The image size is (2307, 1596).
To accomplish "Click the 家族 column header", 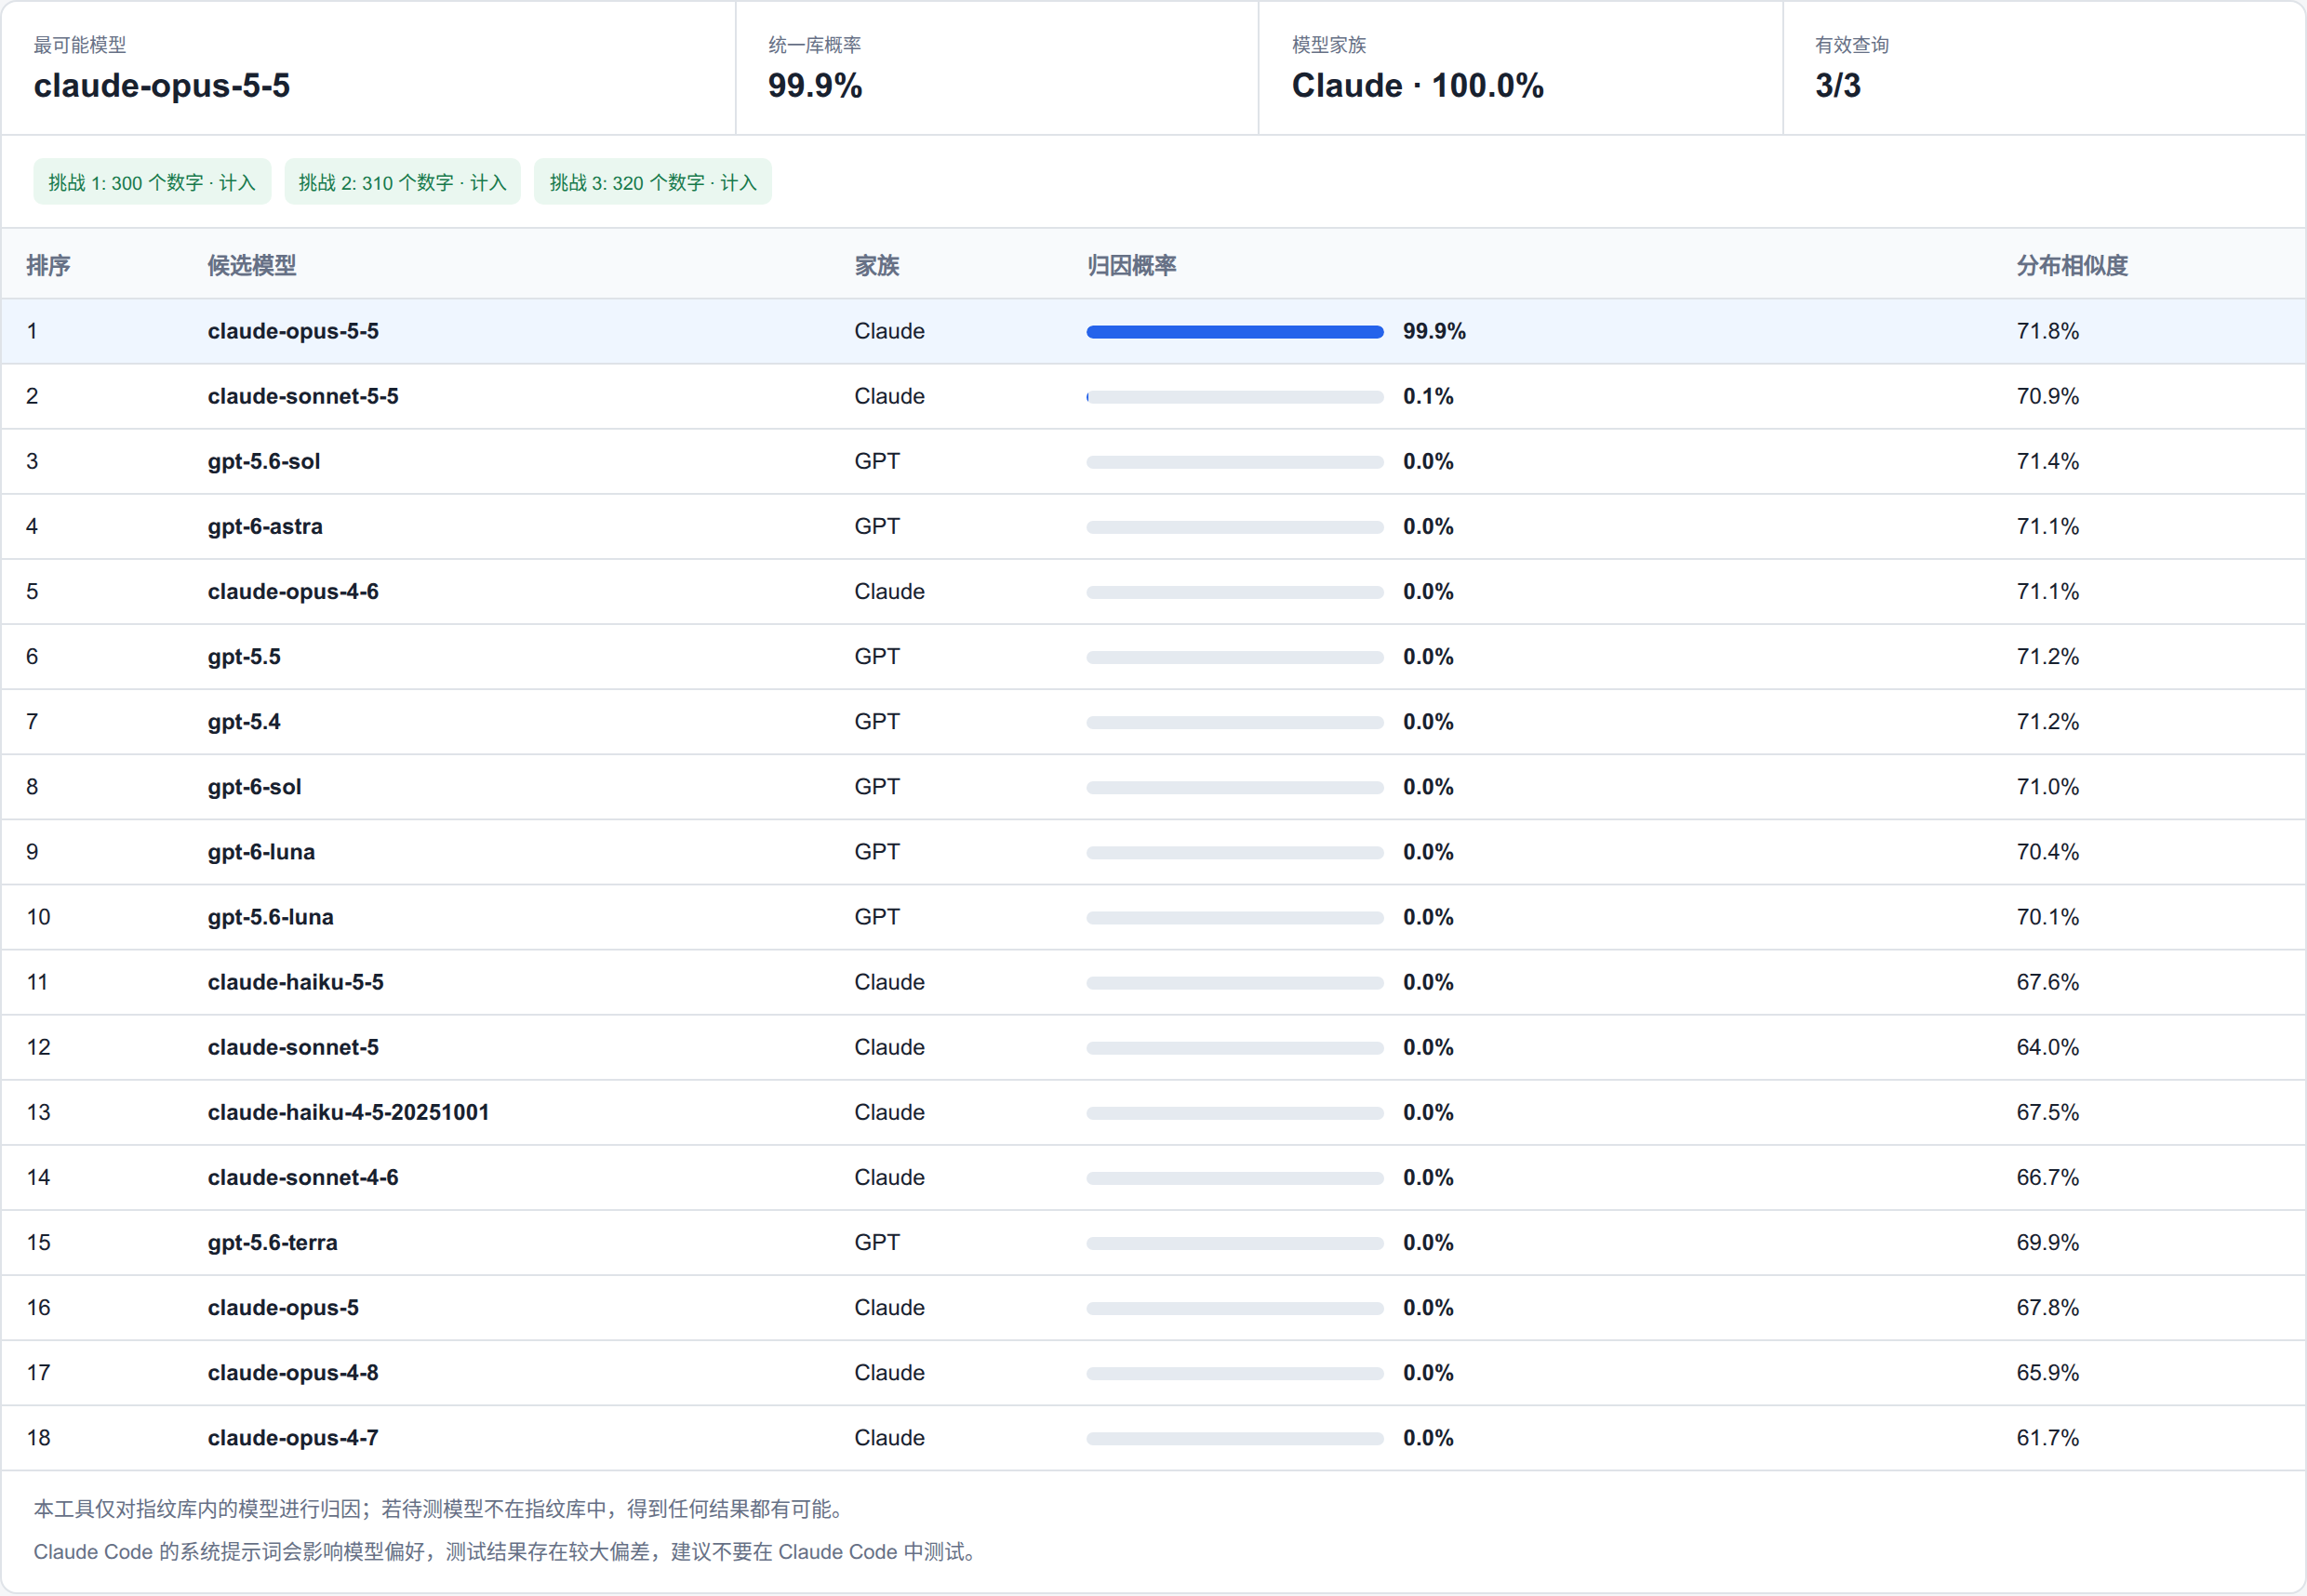I will (877, 265).
